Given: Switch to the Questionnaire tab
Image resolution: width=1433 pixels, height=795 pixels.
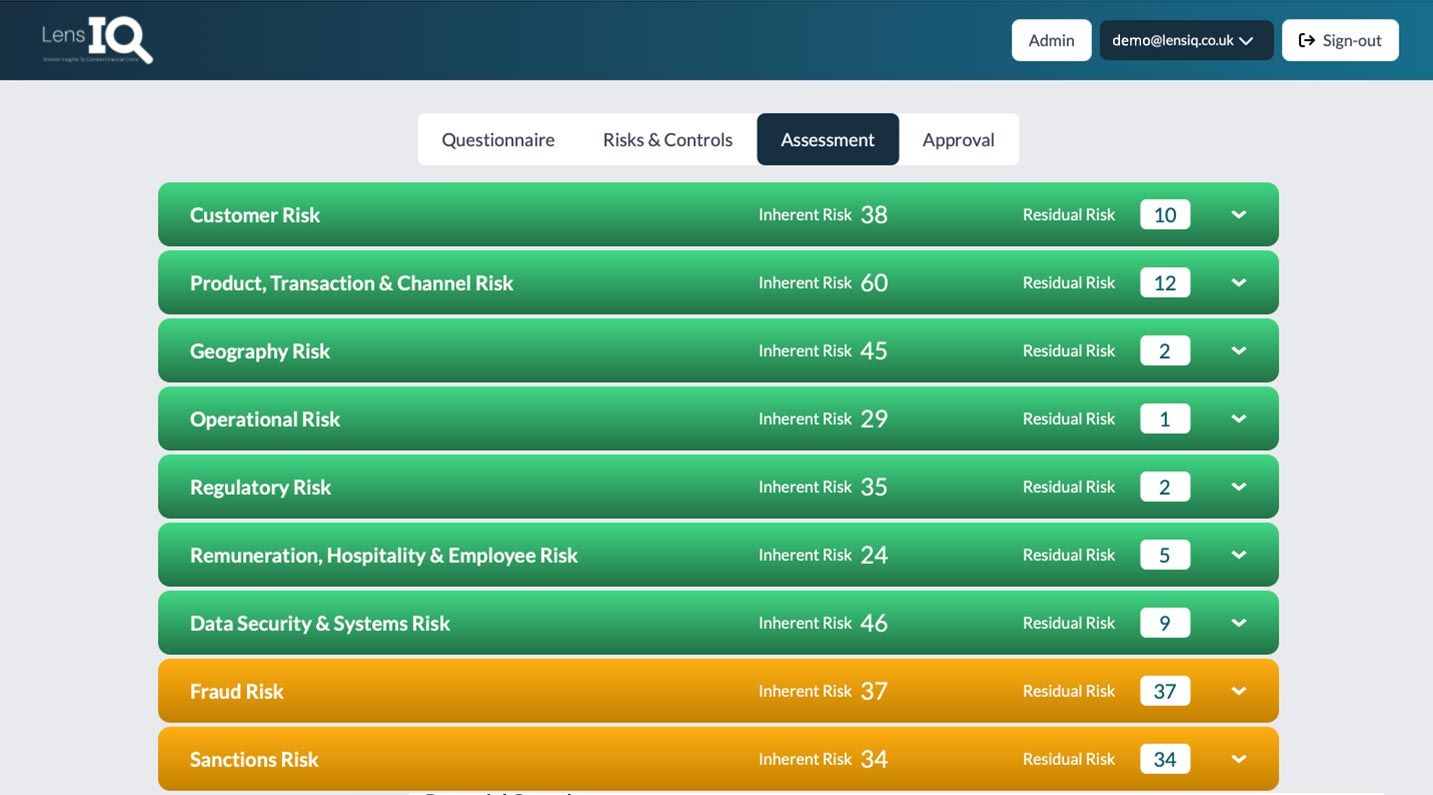Looking at the screenshot, I should [498, 140].
